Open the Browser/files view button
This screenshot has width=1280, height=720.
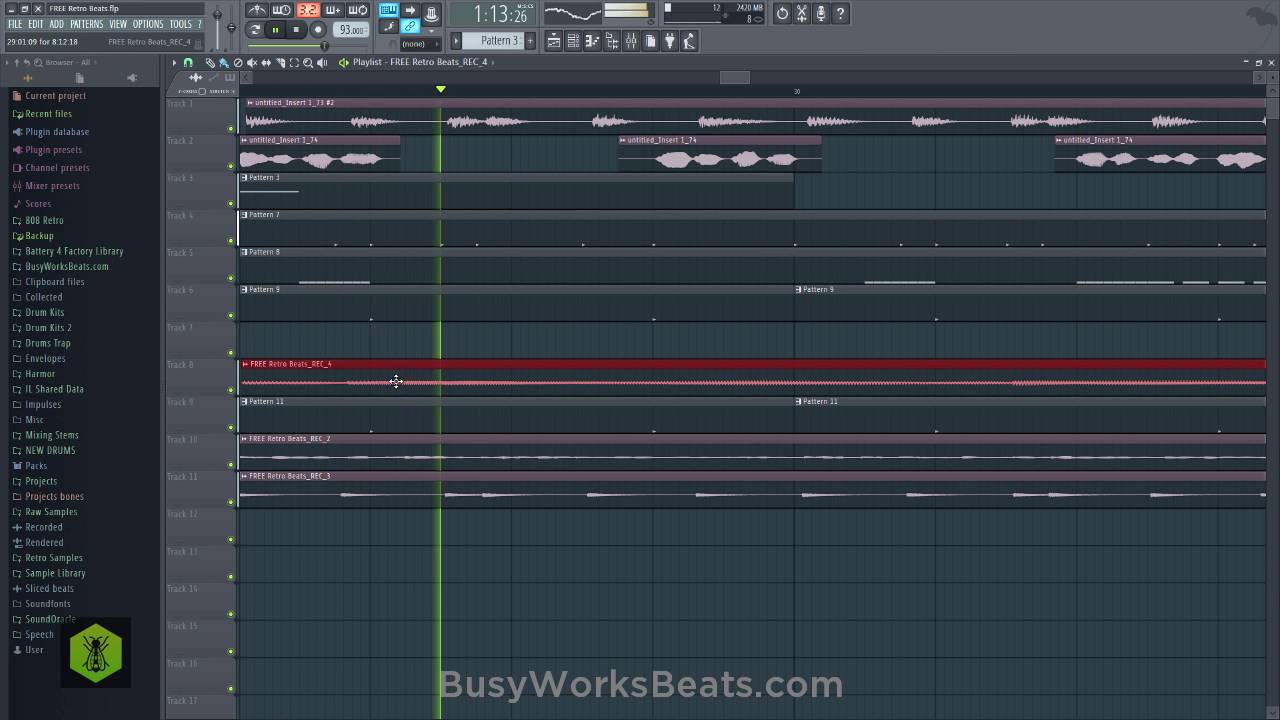coord(611,41)
